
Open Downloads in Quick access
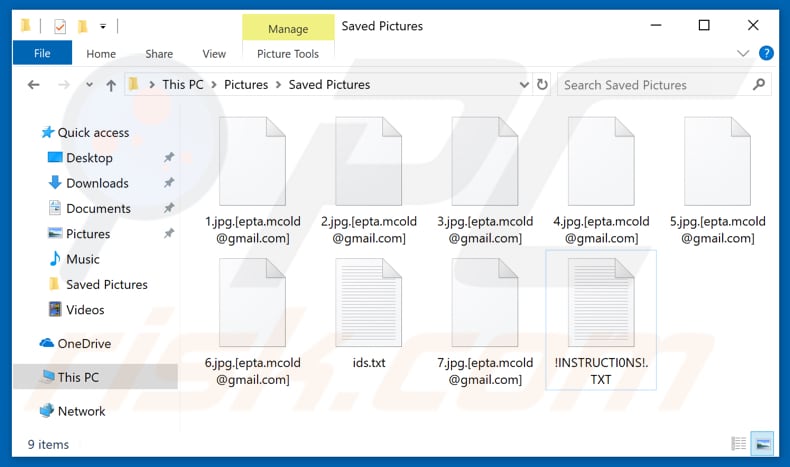(x=97, y=183)
